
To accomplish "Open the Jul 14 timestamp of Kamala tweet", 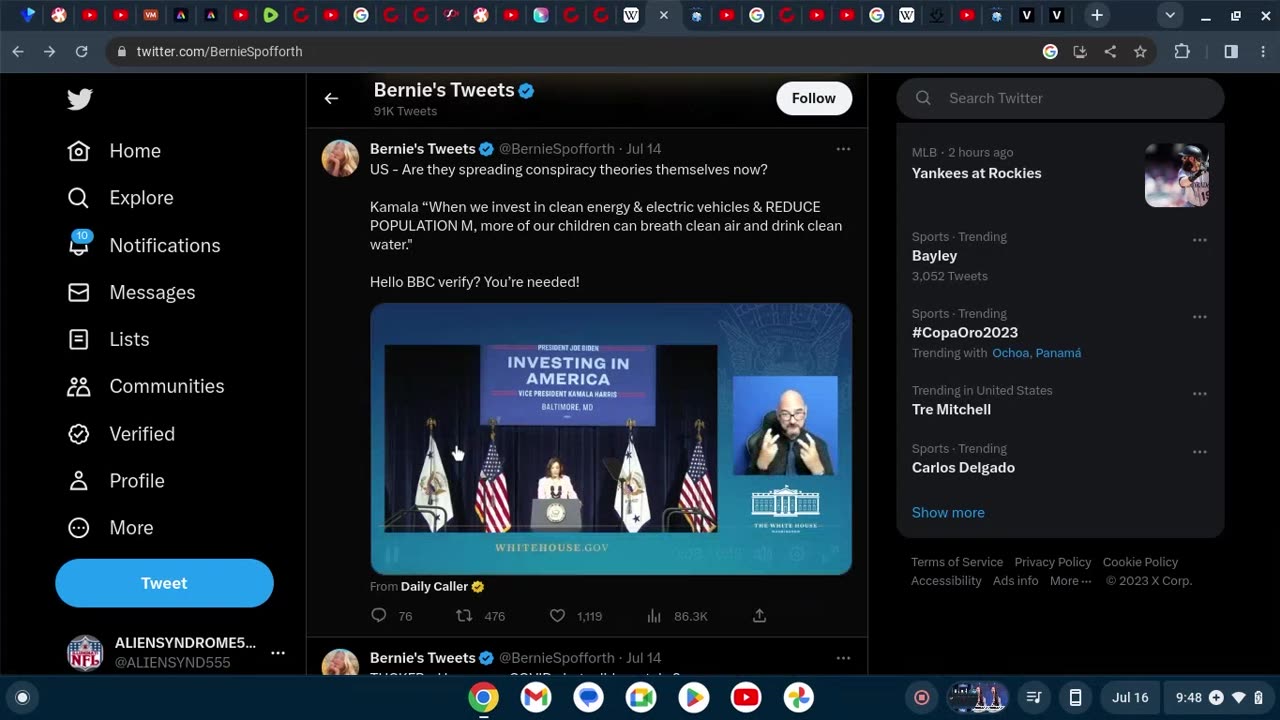I will (x=644, y=149).
